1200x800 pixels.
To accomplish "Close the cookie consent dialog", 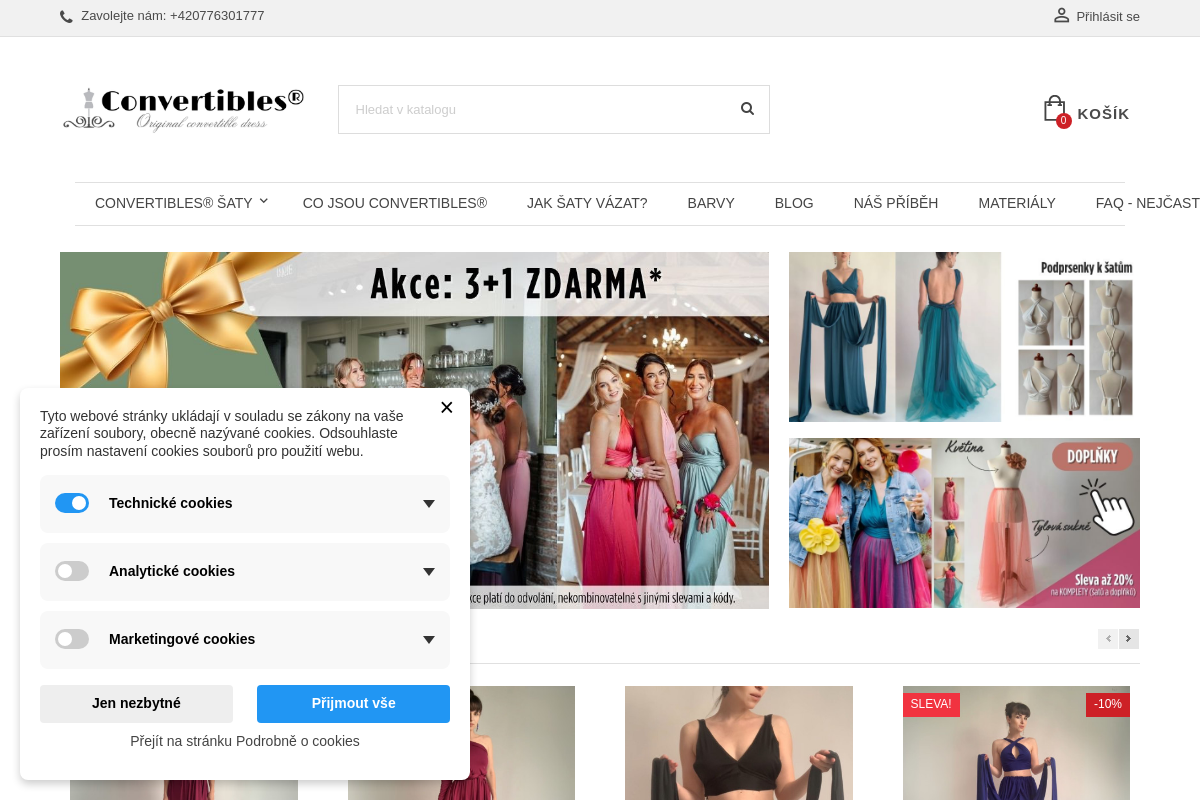I will point(446,407).
